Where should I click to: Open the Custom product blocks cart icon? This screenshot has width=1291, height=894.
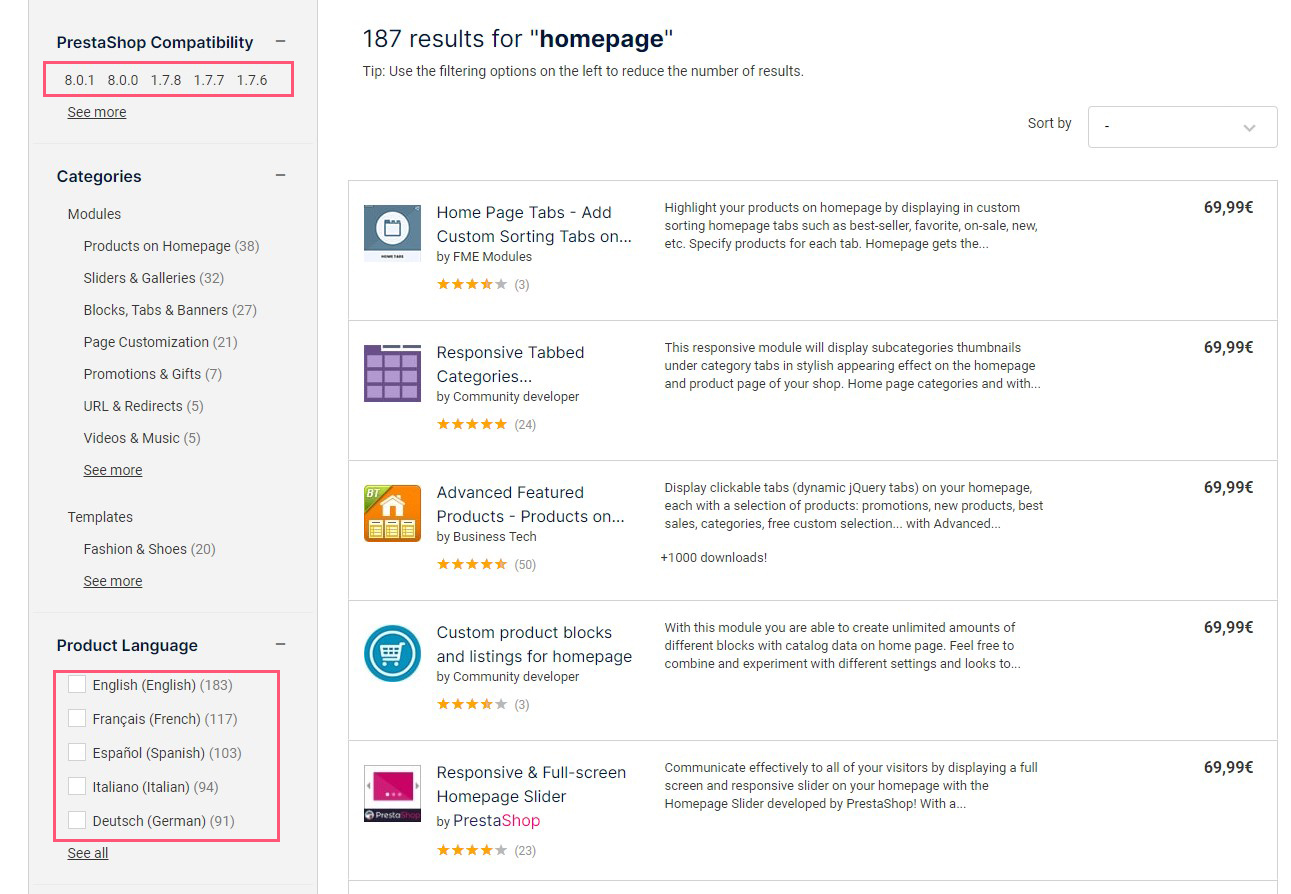[392, 653]
